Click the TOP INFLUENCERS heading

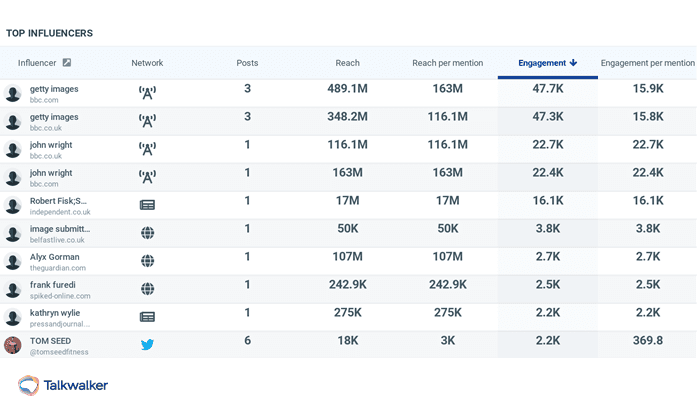[49, 33]
